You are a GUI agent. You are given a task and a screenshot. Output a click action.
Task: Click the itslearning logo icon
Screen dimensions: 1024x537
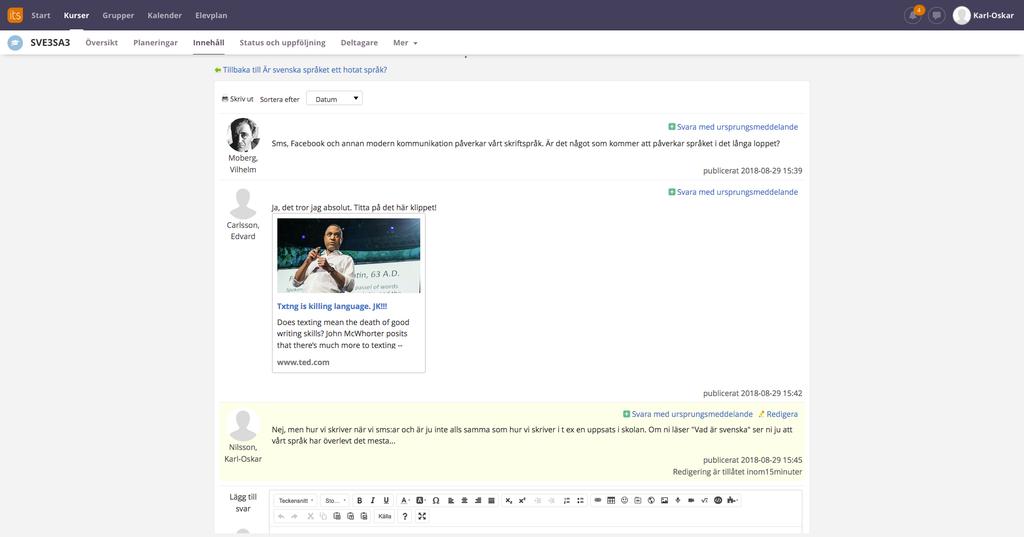pyautogui.click(x=14, y=14)
